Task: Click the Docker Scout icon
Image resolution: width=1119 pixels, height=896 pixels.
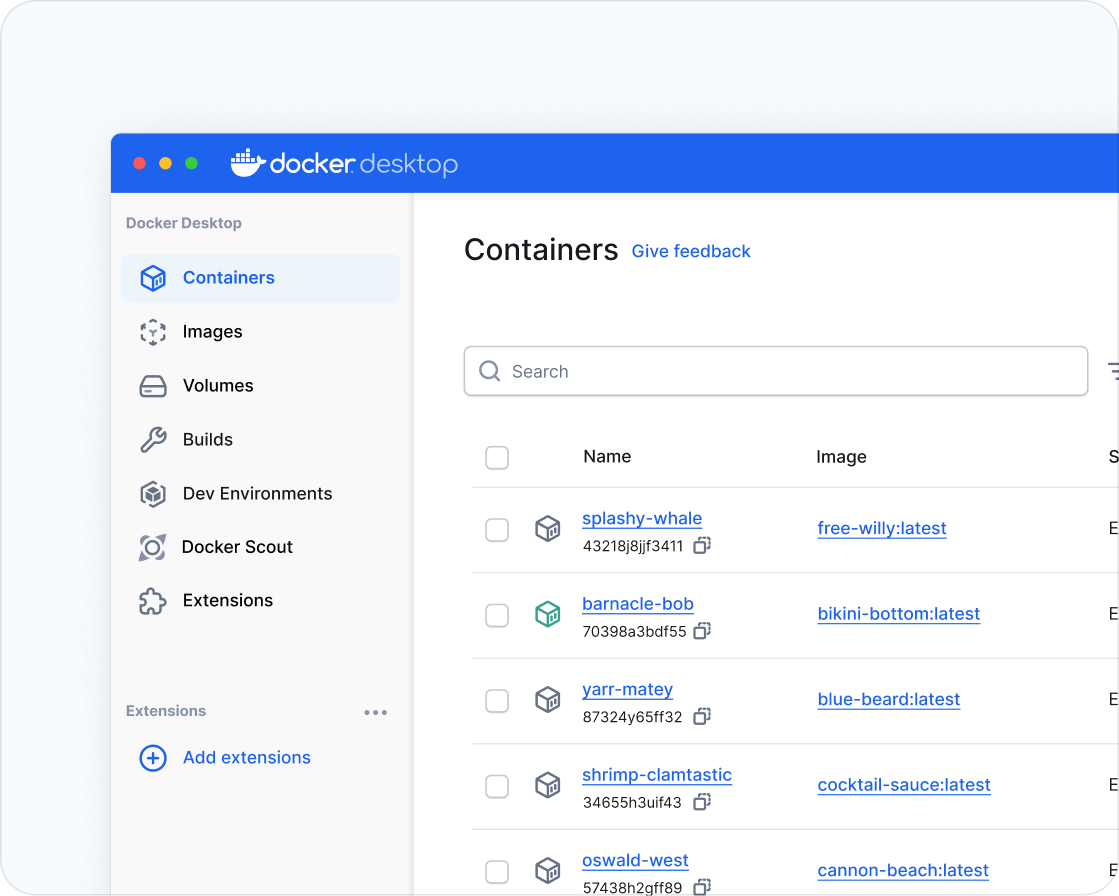Action: 152,547
